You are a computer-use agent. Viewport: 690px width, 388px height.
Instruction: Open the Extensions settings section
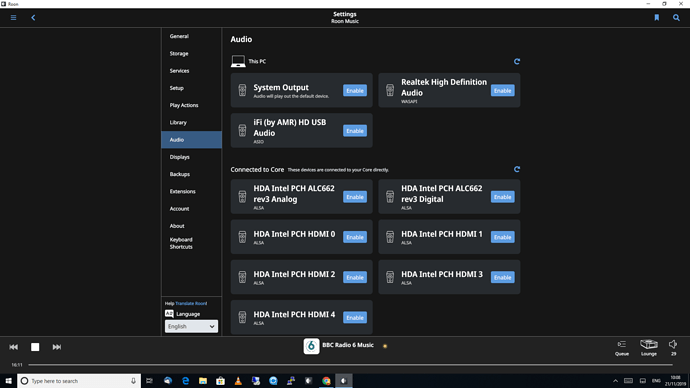(191, 191)
